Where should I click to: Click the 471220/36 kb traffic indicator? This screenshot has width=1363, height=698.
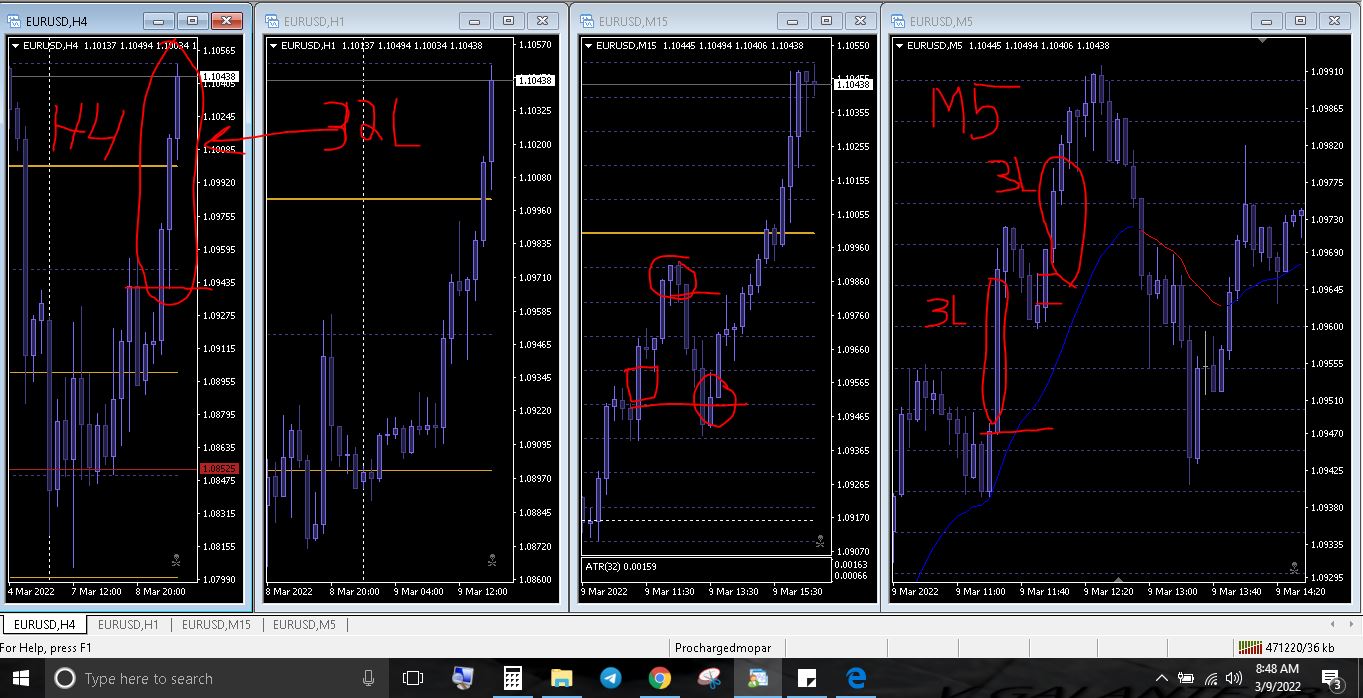pos(1300,647)
